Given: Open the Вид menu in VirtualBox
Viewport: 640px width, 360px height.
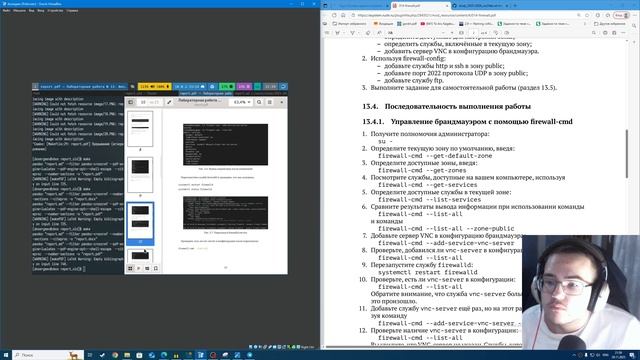Looking at the screenshot, I should (x=31, y=10).
